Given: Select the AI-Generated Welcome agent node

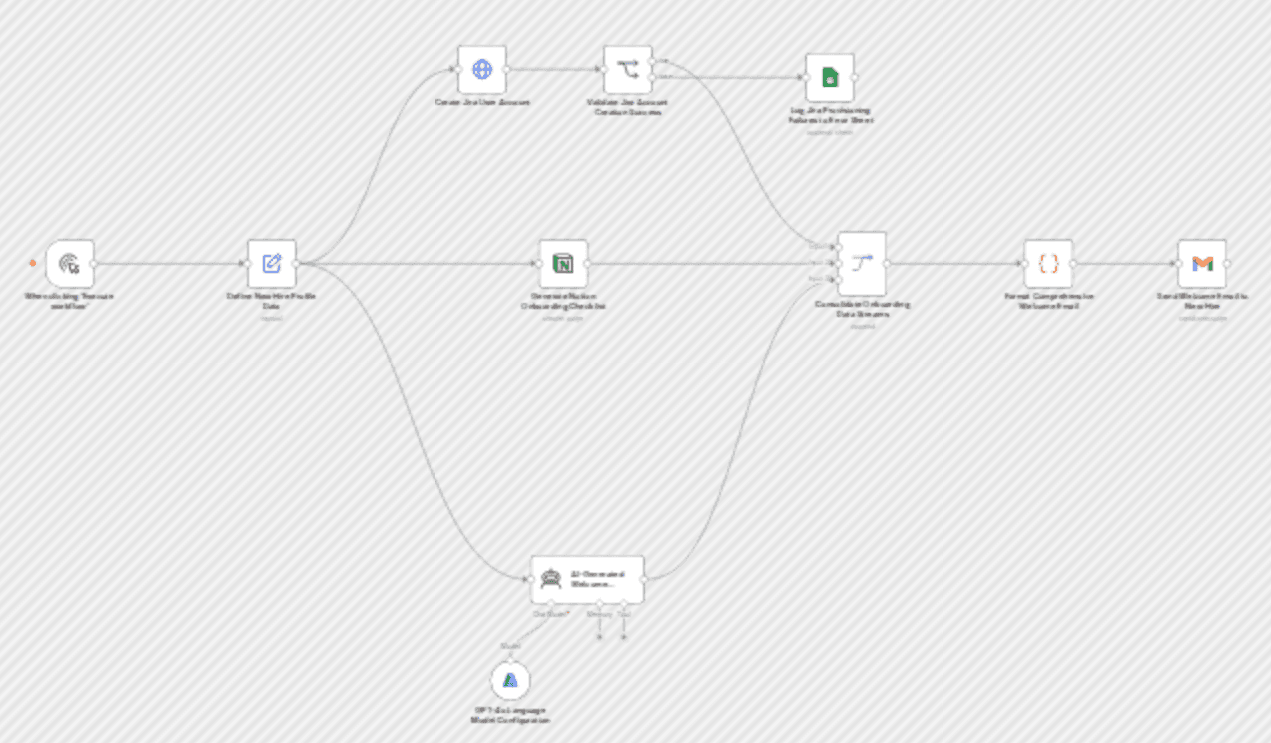Looking at the screenshot, I should (587, 579).
